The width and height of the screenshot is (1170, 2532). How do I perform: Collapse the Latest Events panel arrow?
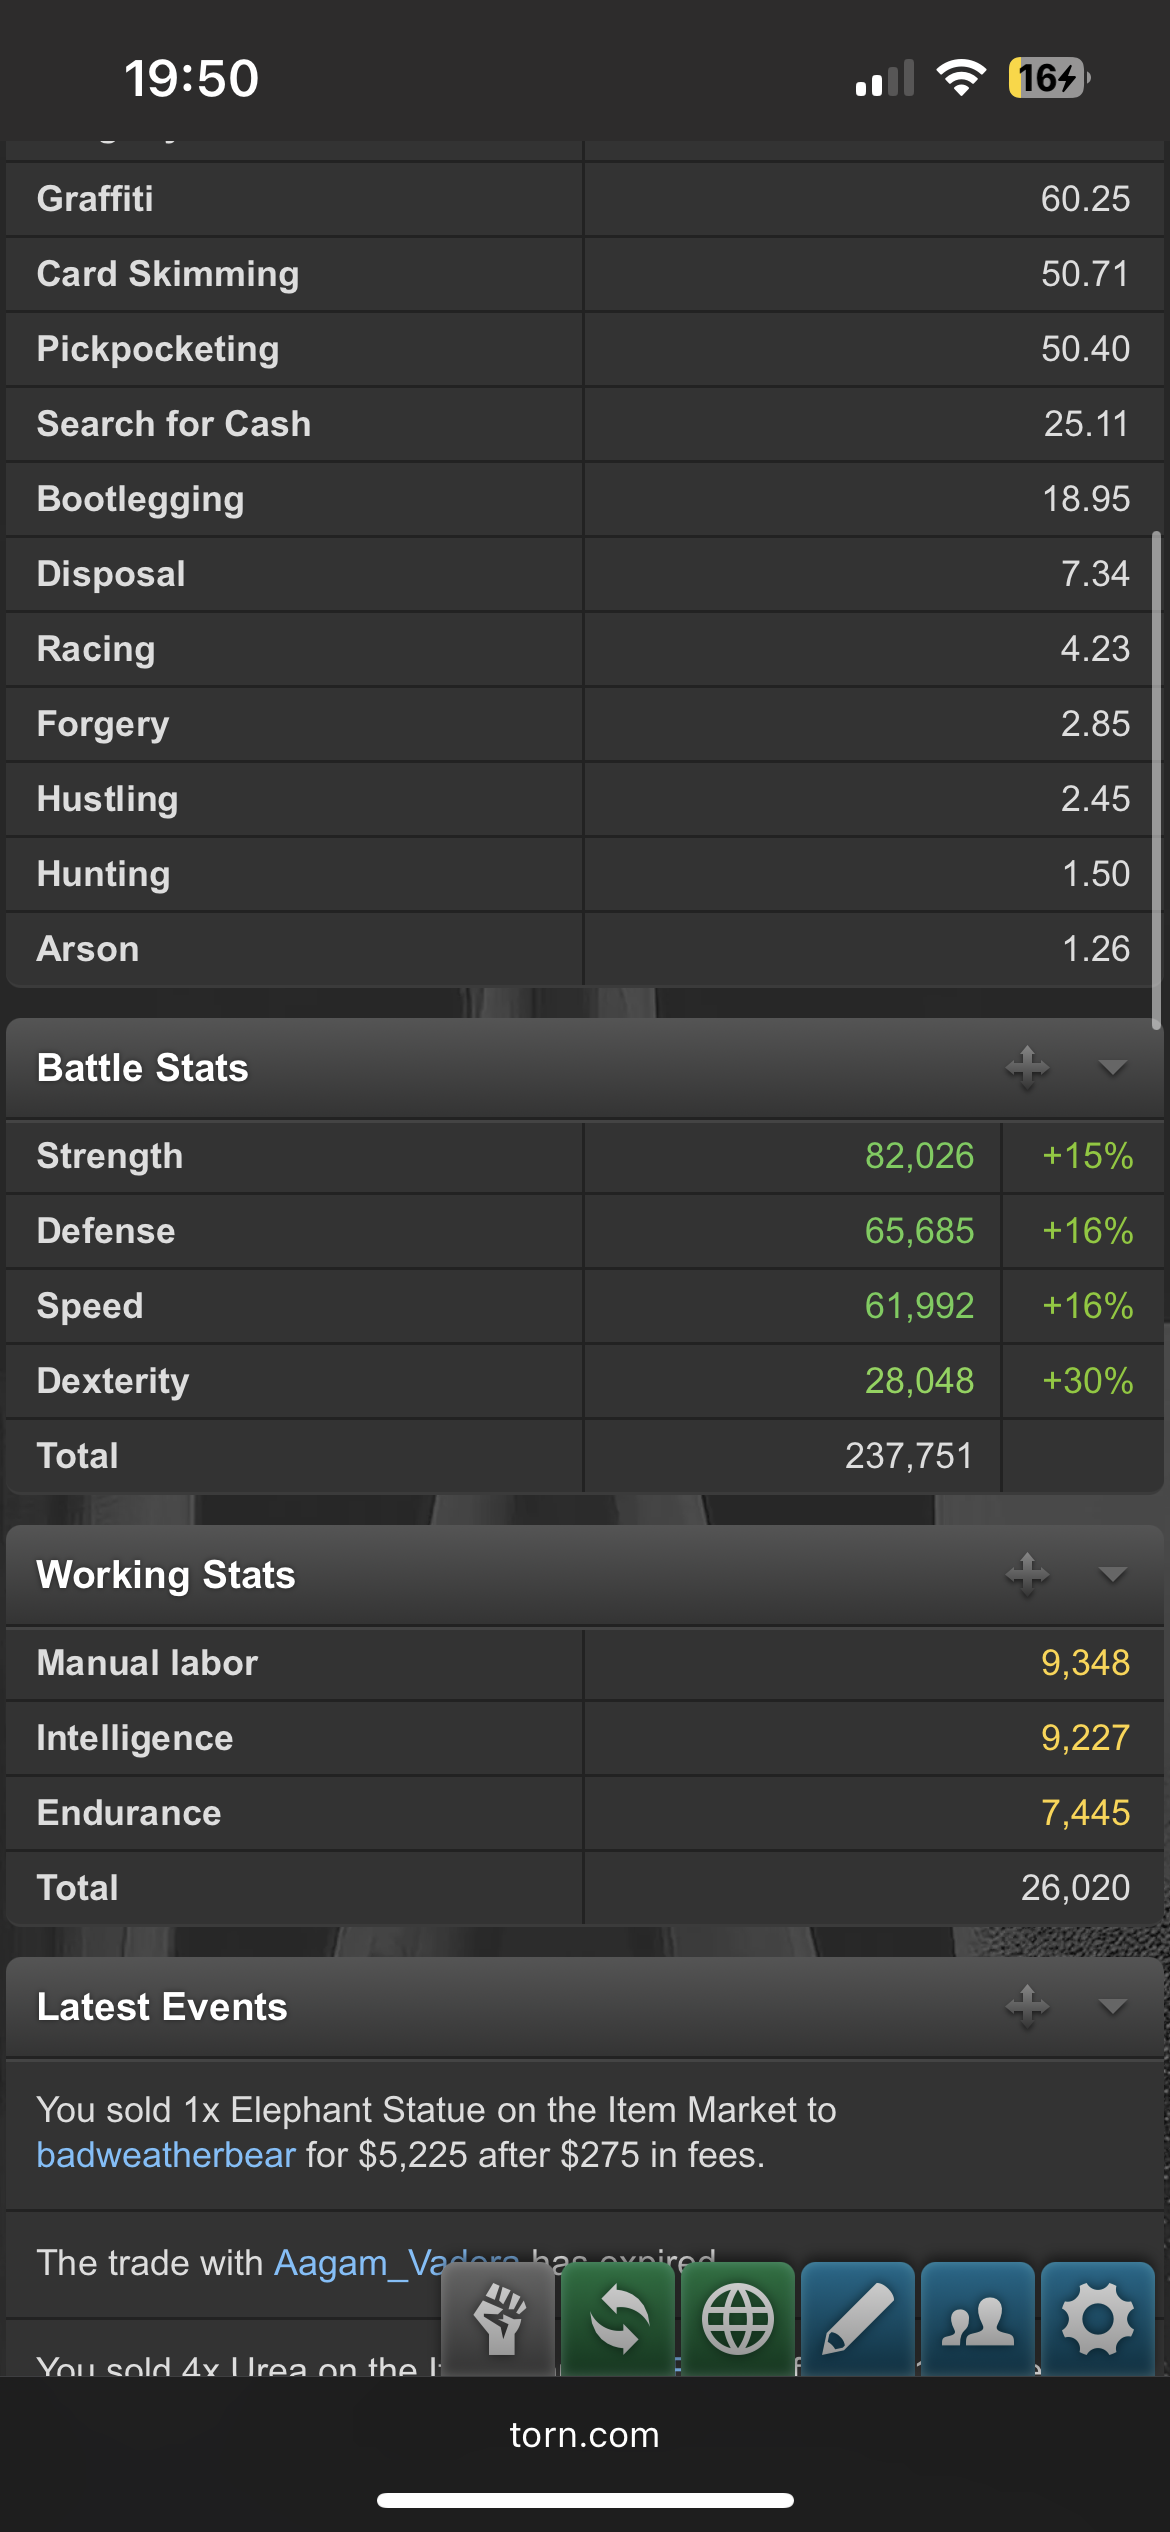click(x=1112, y=2006)
